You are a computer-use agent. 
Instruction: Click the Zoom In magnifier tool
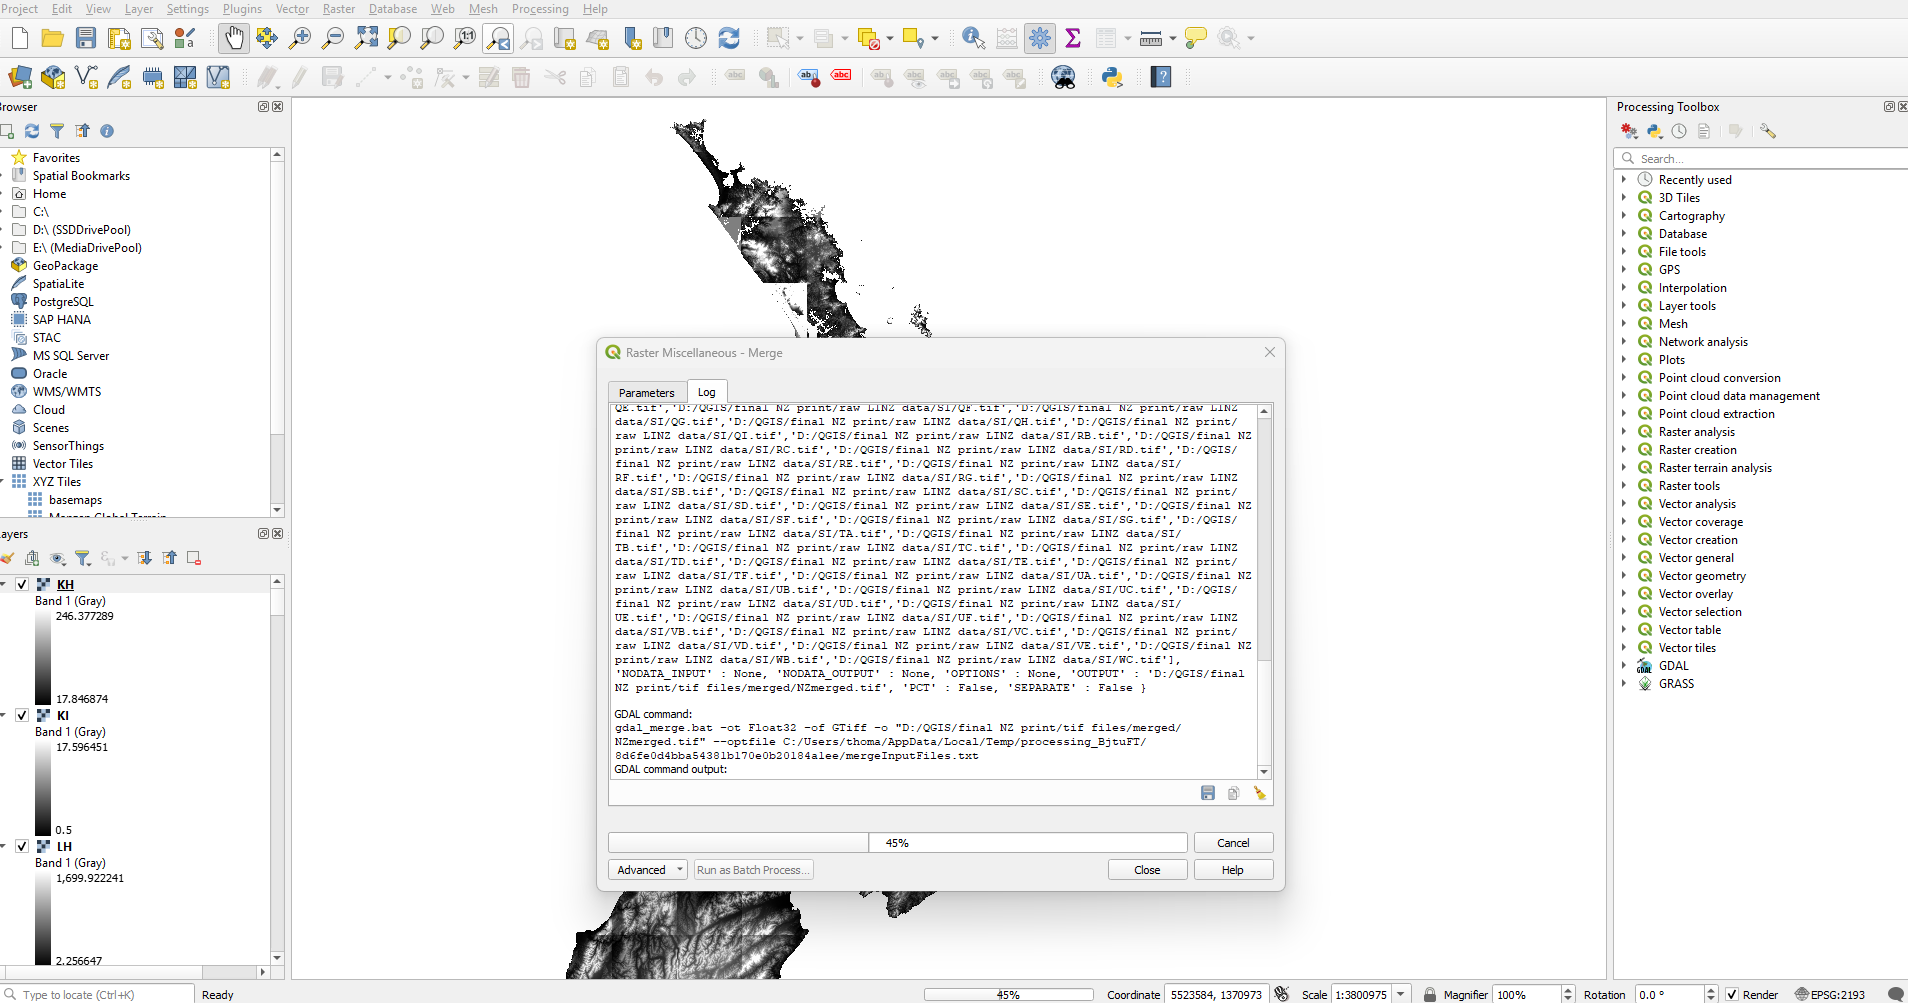click(x=299, y=39)
